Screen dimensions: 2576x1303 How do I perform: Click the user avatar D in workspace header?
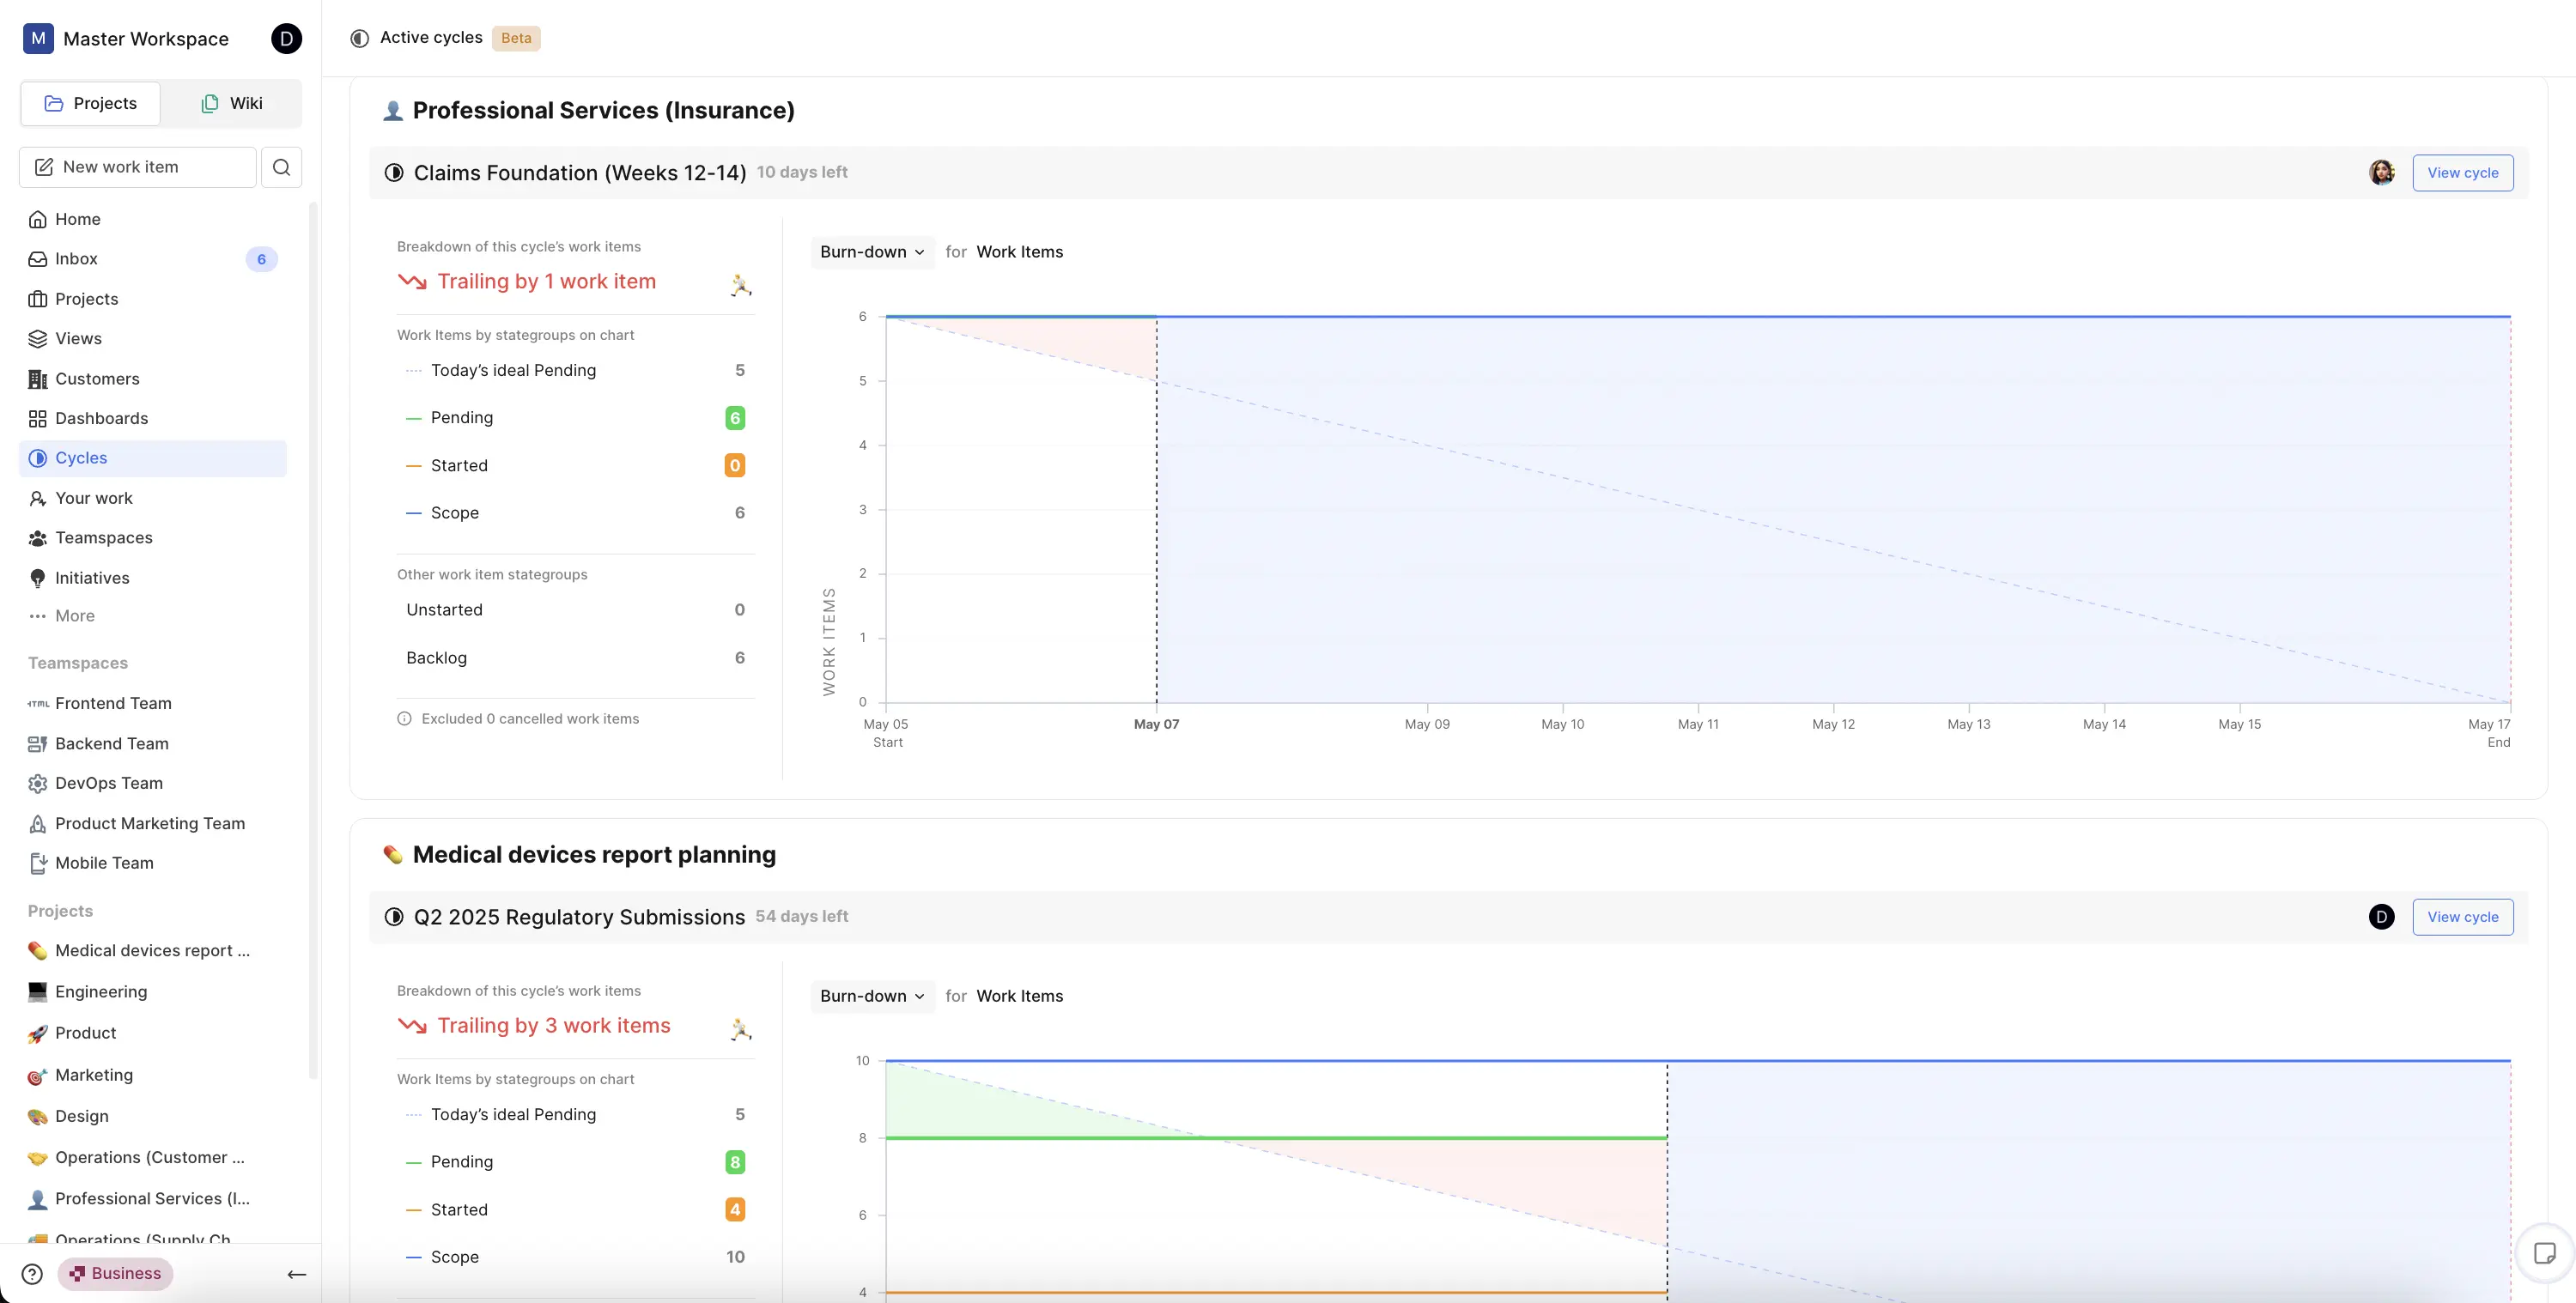point(286,39)
